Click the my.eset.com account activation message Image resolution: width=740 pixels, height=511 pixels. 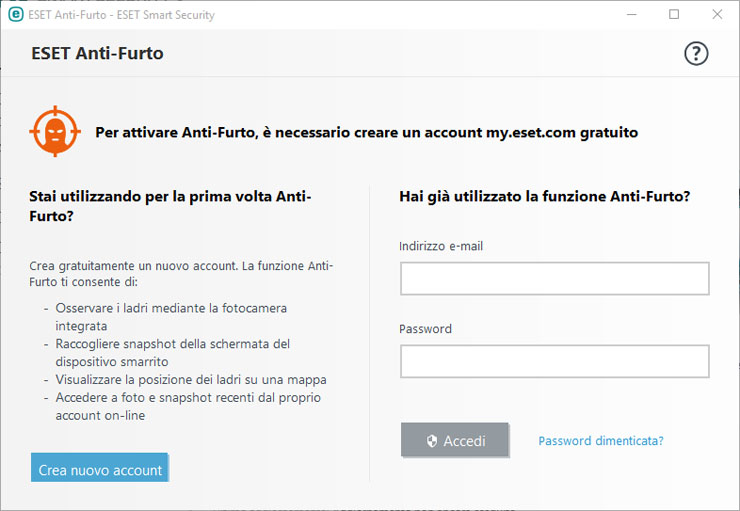tap(366, 132)
